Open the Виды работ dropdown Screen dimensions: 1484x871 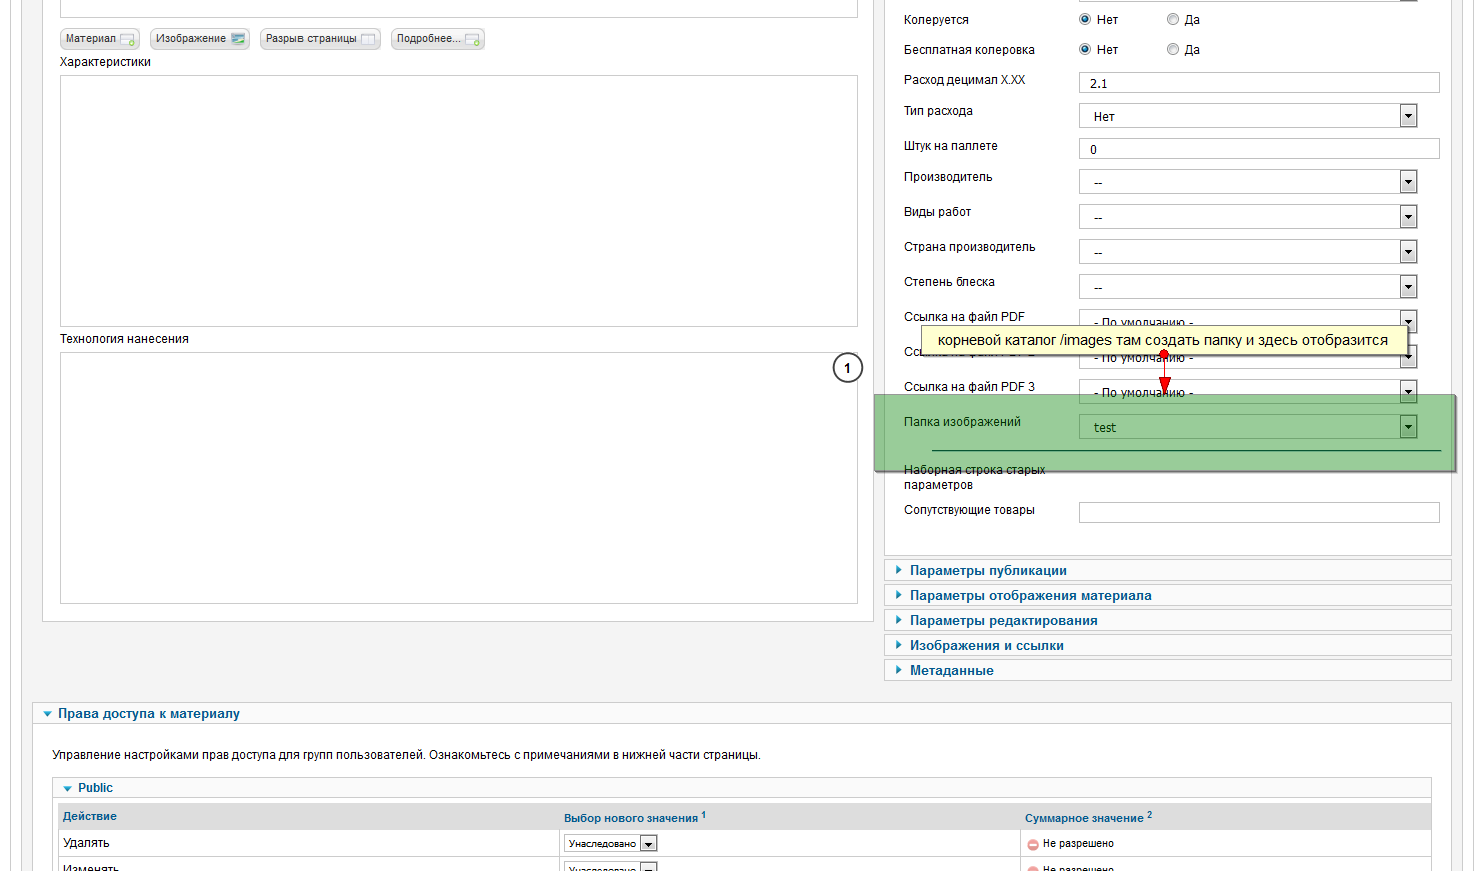(1248, 217)
